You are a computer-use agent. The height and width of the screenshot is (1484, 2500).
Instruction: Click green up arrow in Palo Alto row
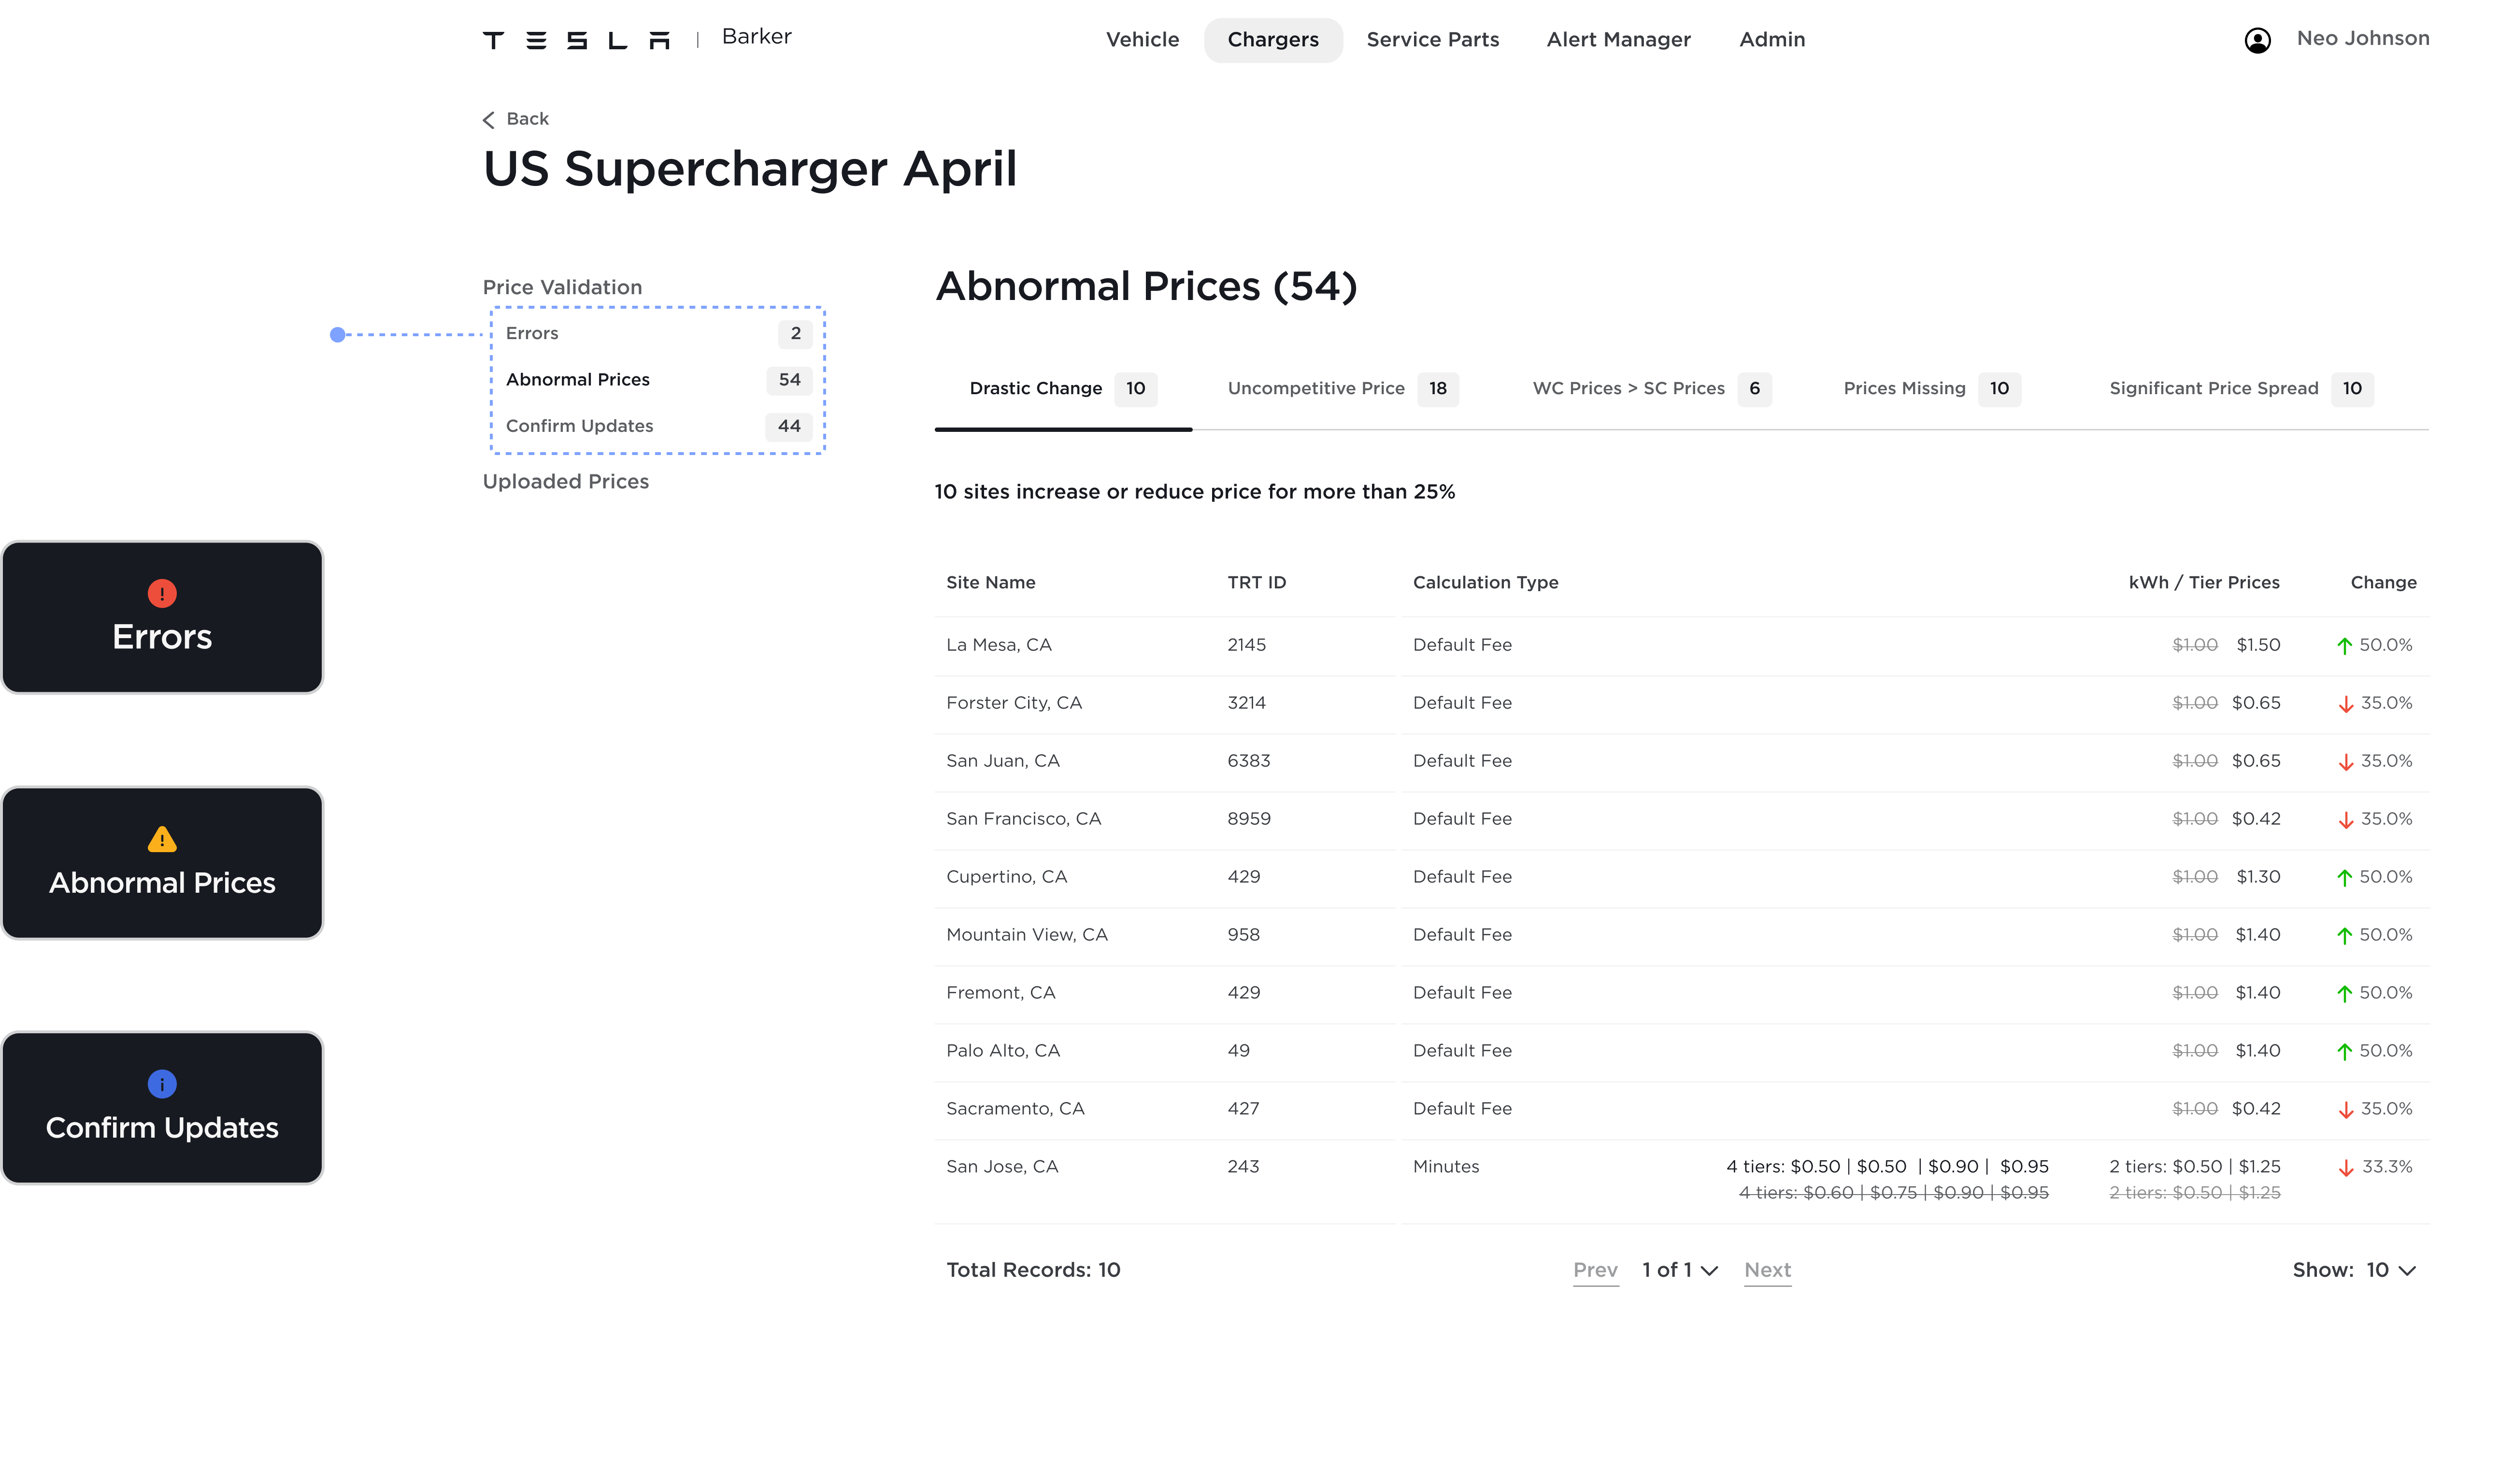tap(2344, 1052)
